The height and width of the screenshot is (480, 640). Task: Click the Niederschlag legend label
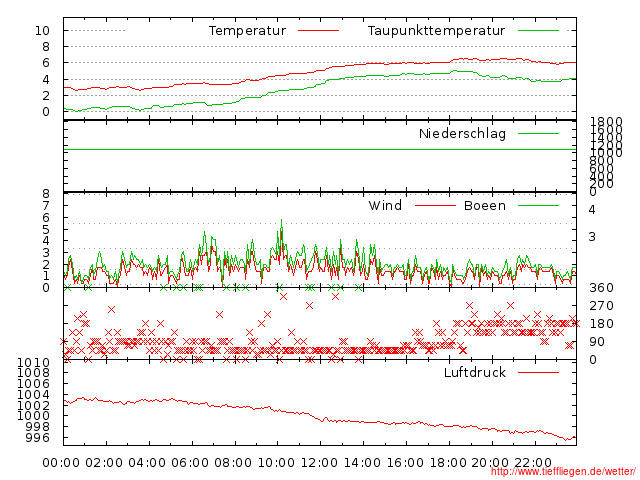pos(462,133)
